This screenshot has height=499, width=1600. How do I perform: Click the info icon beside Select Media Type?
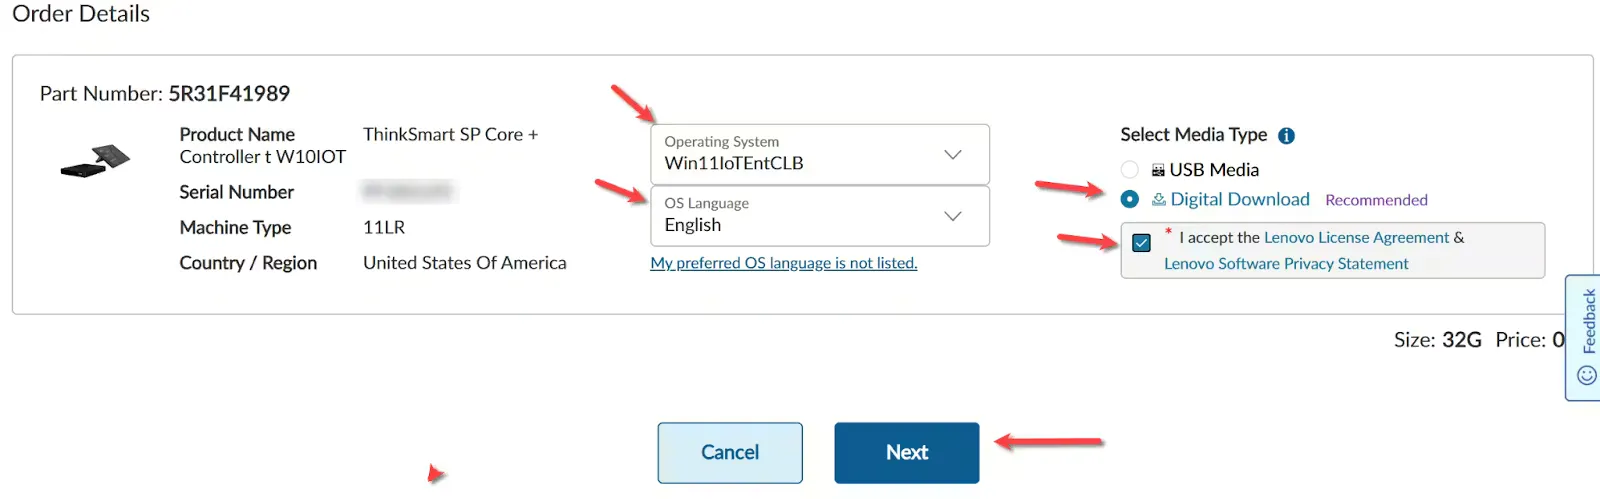click(x=1287, y=136)
